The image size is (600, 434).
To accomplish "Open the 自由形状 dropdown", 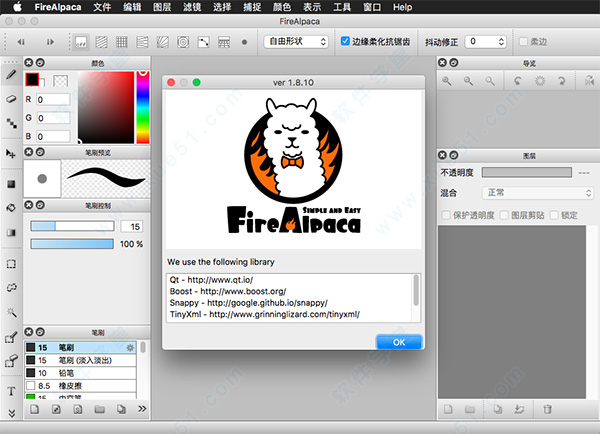I will point(296,41).
